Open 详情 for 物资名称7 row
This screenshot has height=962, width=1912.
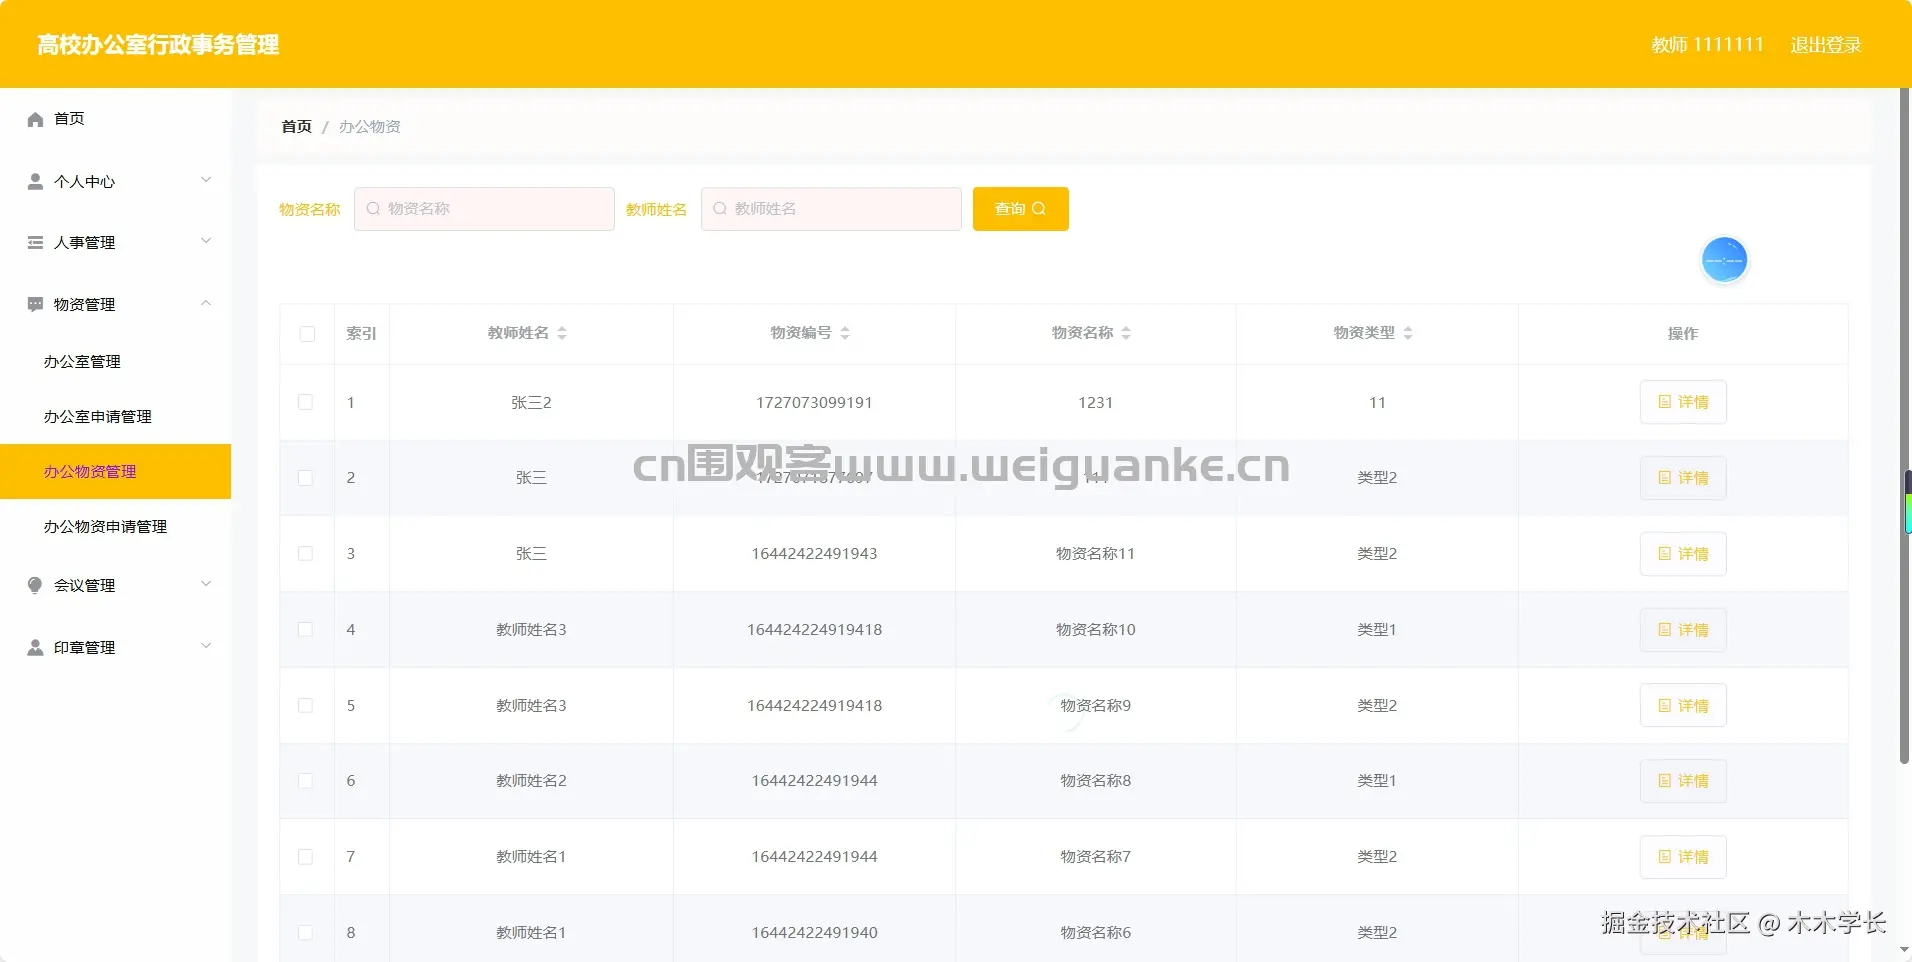[1683, 857]
